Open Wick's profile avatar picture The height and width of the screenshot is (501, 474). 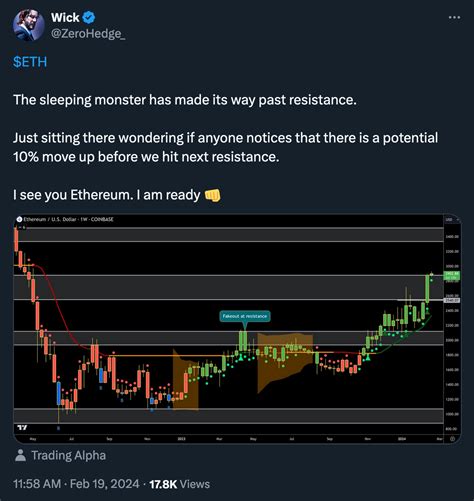tap(29, 25)
